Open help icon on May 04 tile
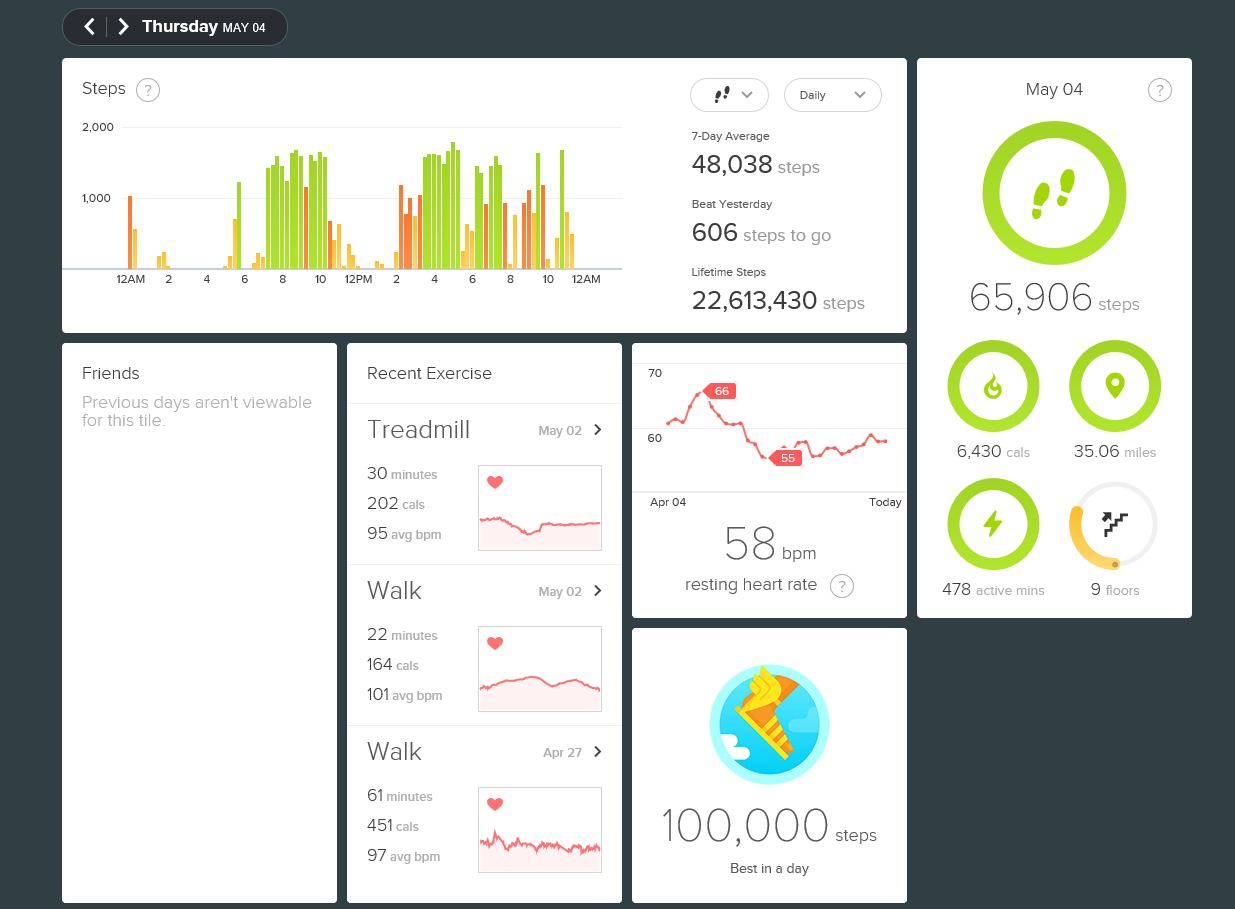Image resolution: width=1235 pixels, height=909 pixels. 1160,90
